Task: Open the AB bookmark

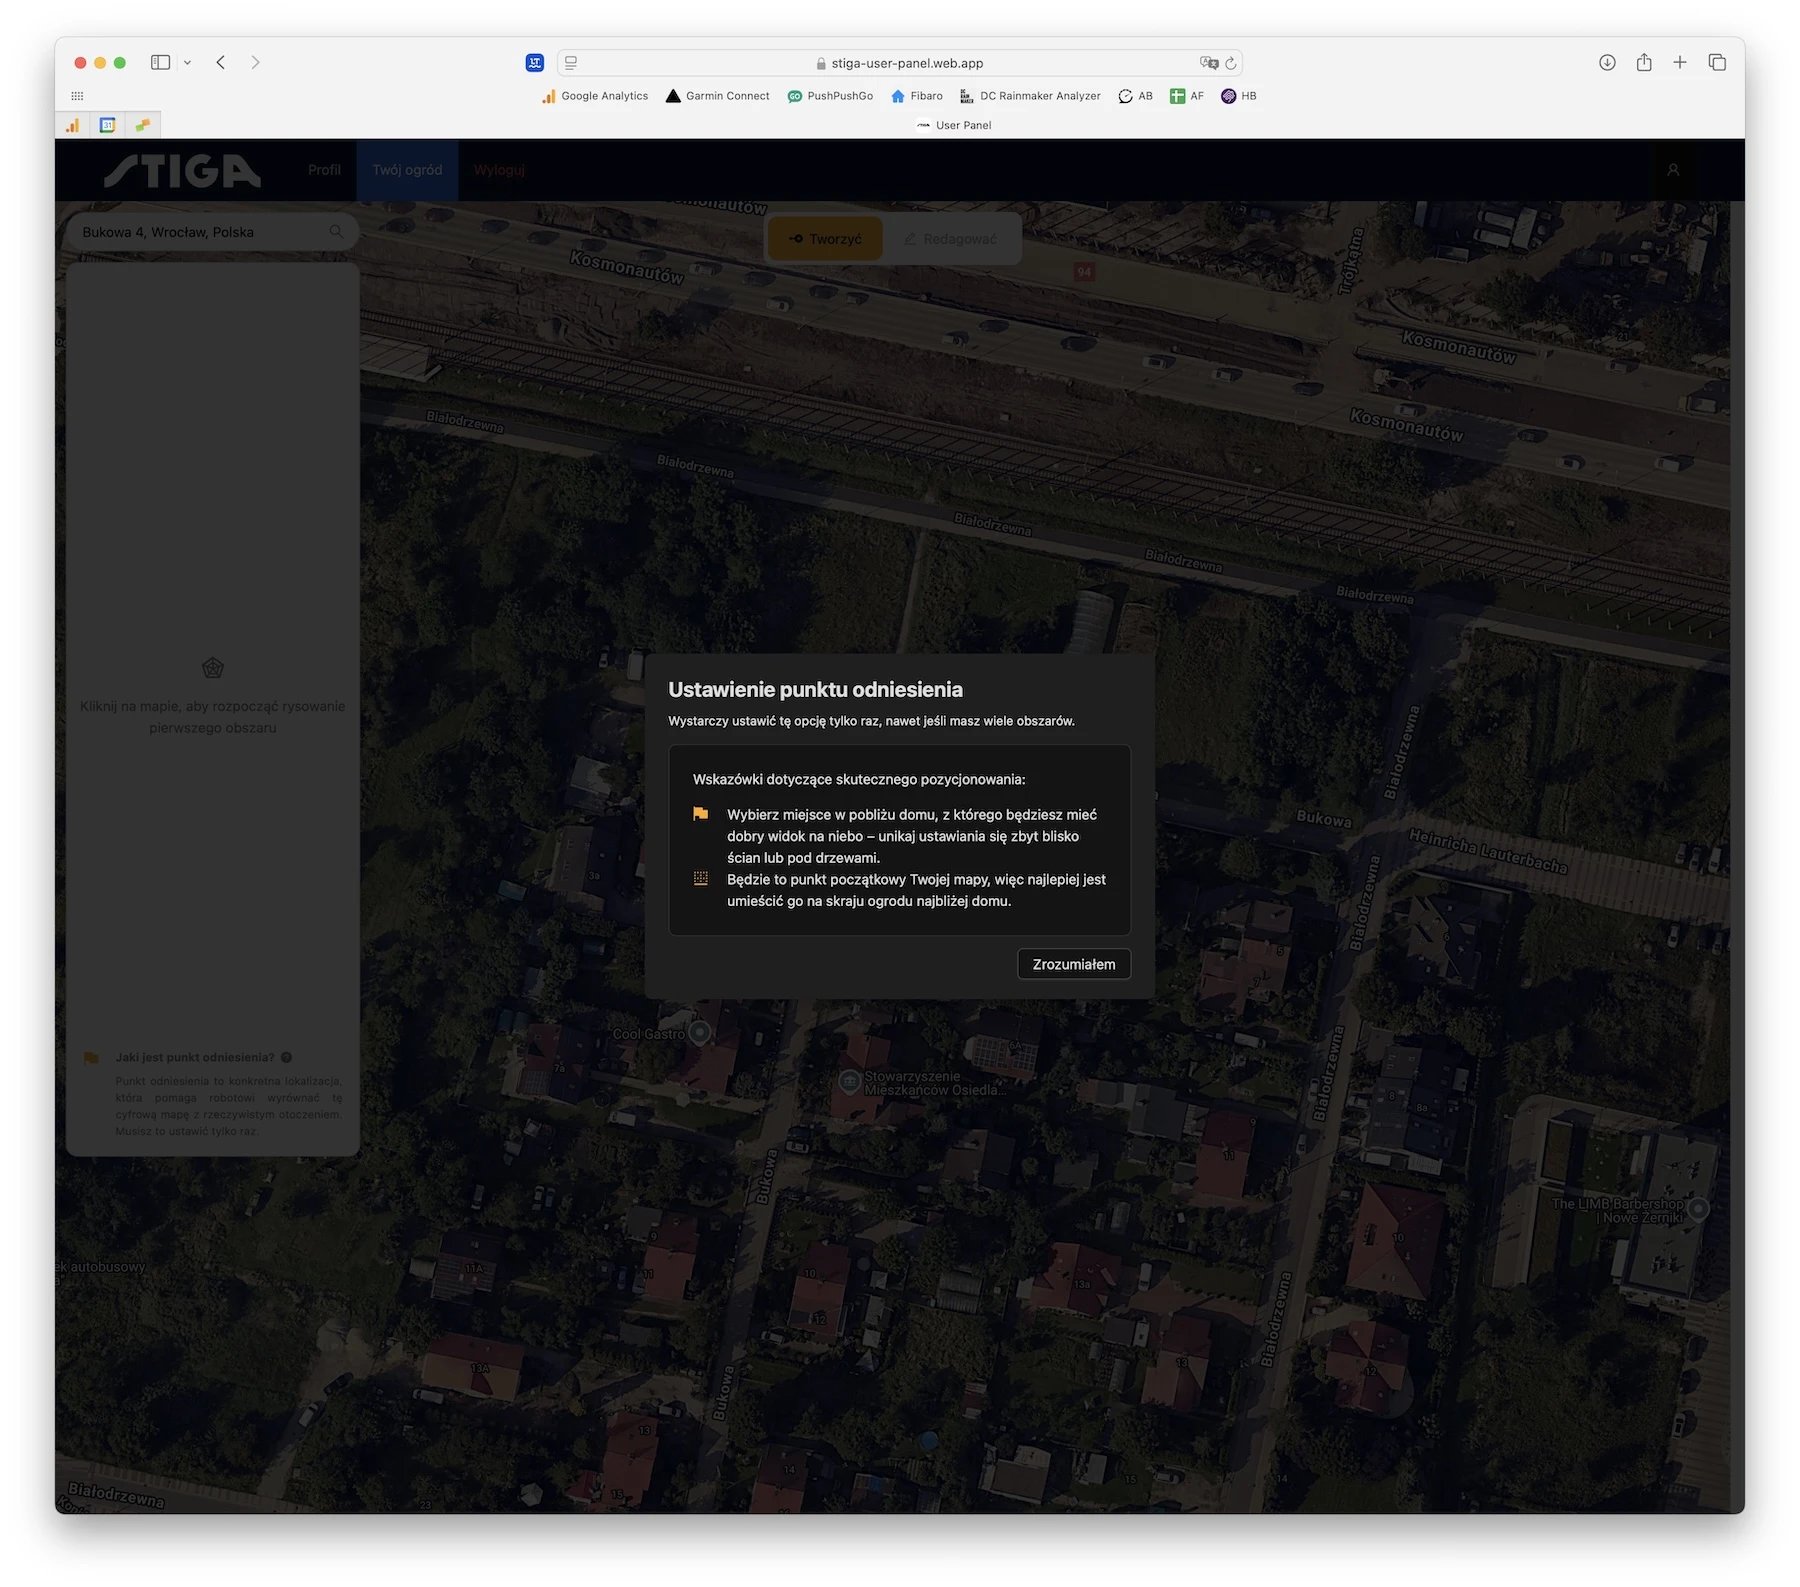Action: pyautogui.click(x=1136, y=96)
